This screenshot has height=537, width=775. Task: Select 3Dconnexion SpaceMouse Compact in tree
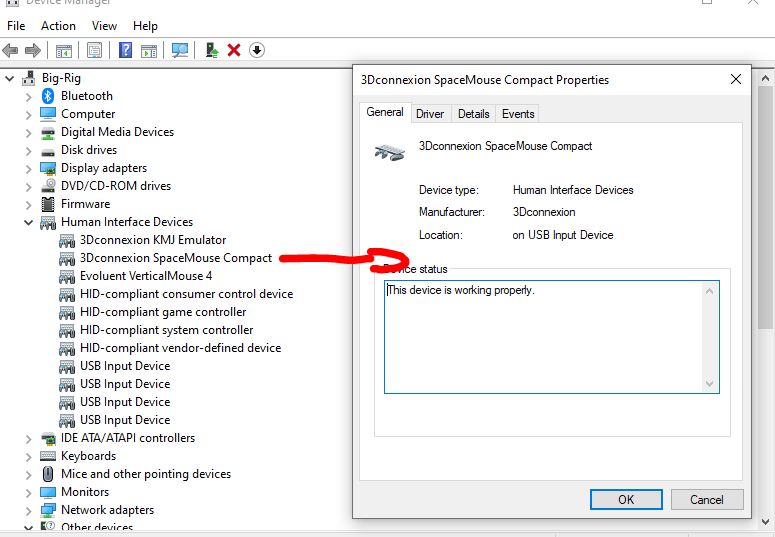(x=176, y=258)
